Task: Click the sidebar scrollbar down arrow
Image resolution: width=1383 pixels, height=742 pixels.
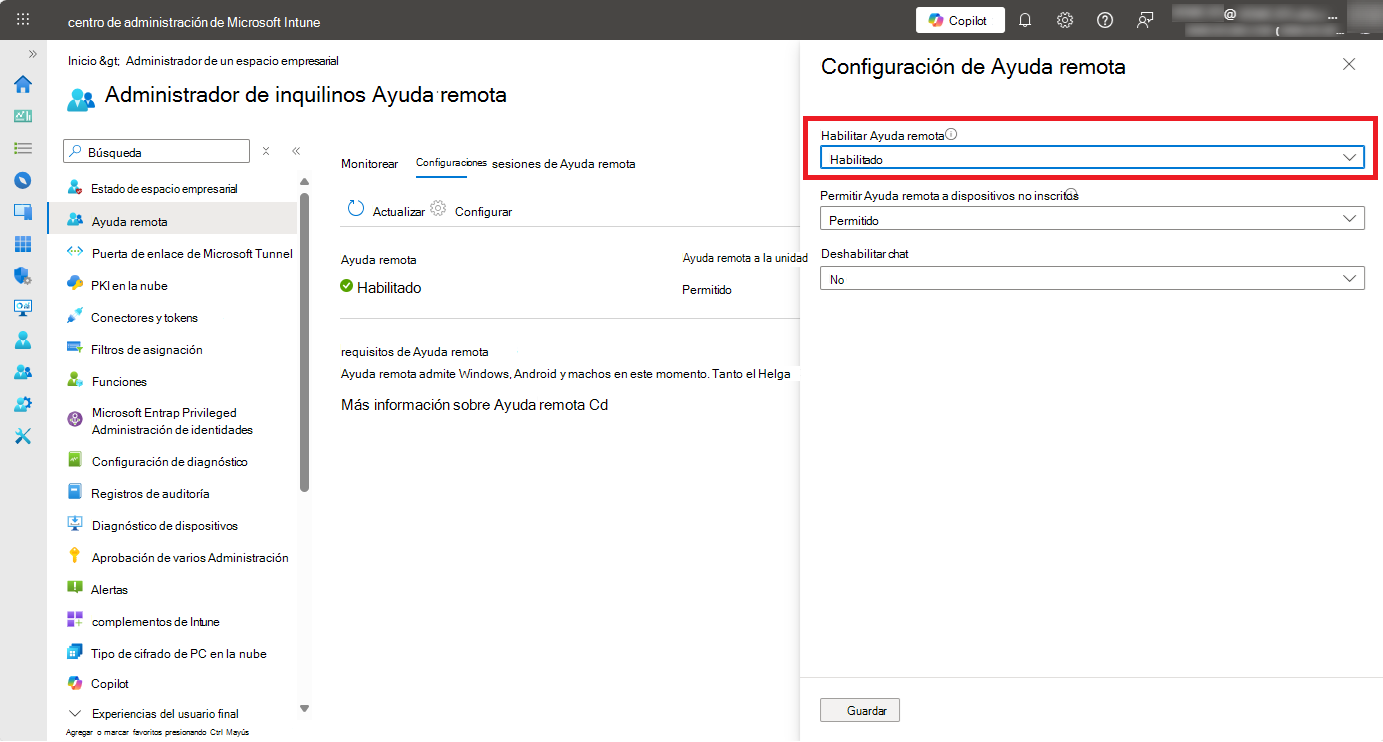Action: point(305,708)
